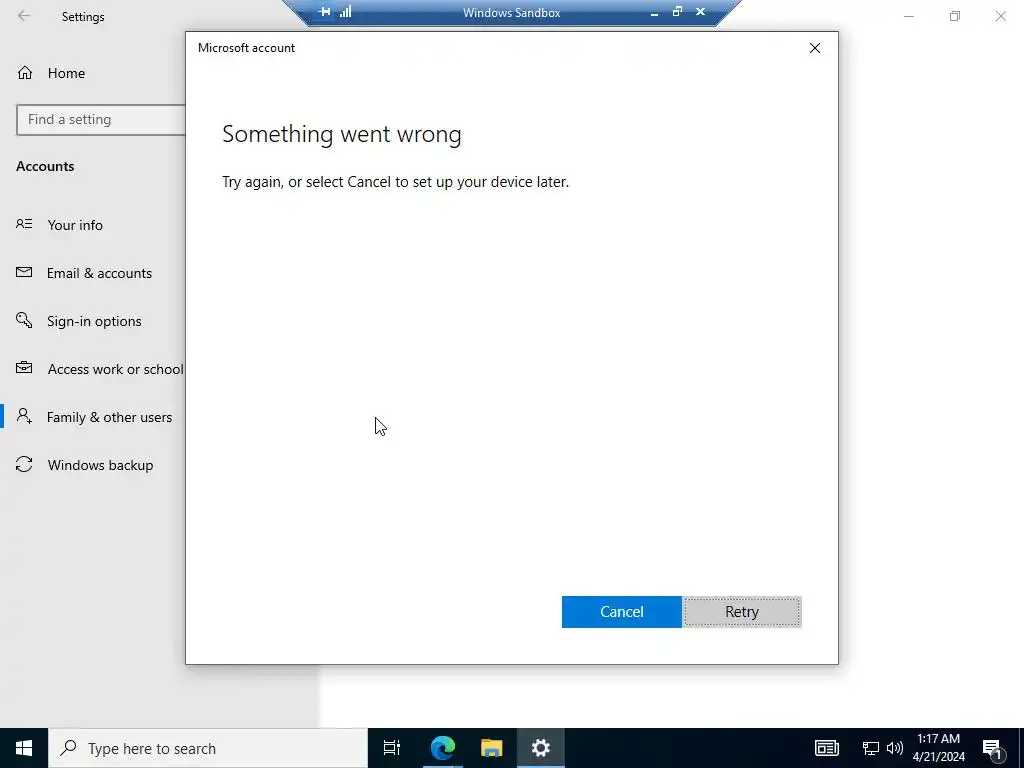Pin the Windows Sandbox connection bar

tap(325, 12)
